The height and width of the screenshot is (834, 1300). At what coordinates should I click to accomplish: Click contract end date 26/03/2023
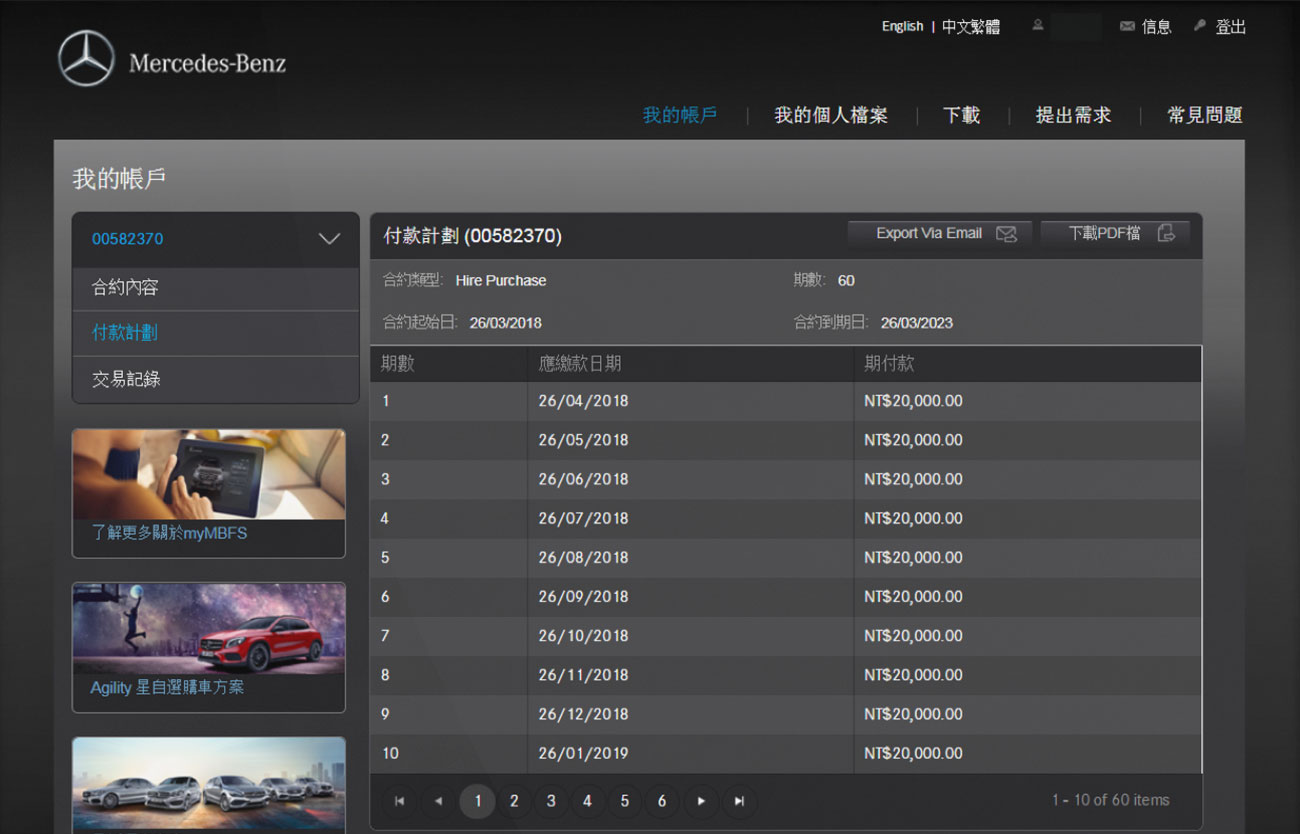[917, 323]
